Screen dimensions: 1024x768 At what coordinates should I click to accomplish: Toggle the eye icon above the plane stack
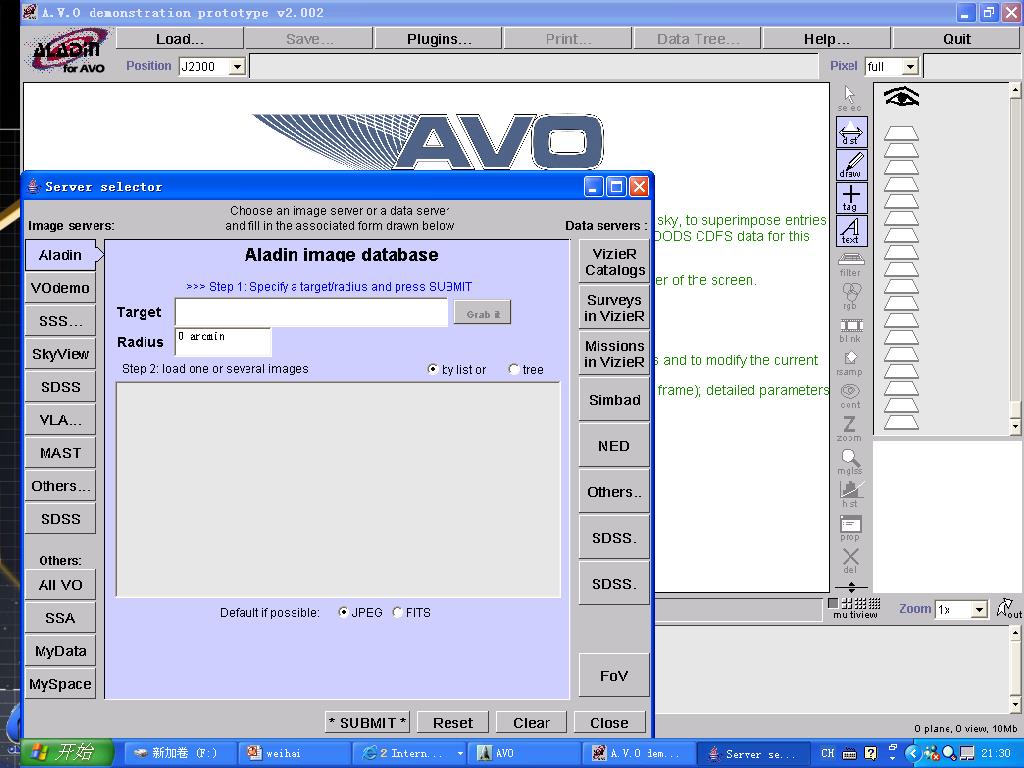[901, 98]
